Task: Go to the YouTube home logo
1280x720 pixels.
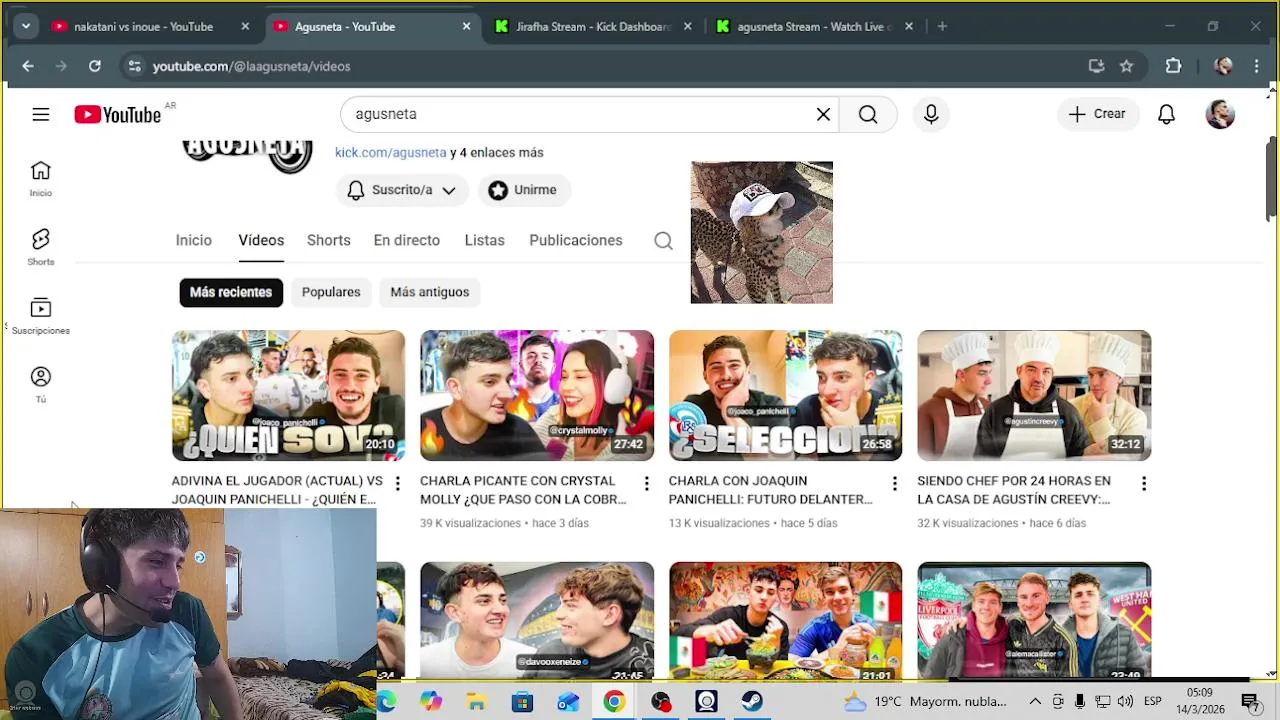Action: pos(118,114)
